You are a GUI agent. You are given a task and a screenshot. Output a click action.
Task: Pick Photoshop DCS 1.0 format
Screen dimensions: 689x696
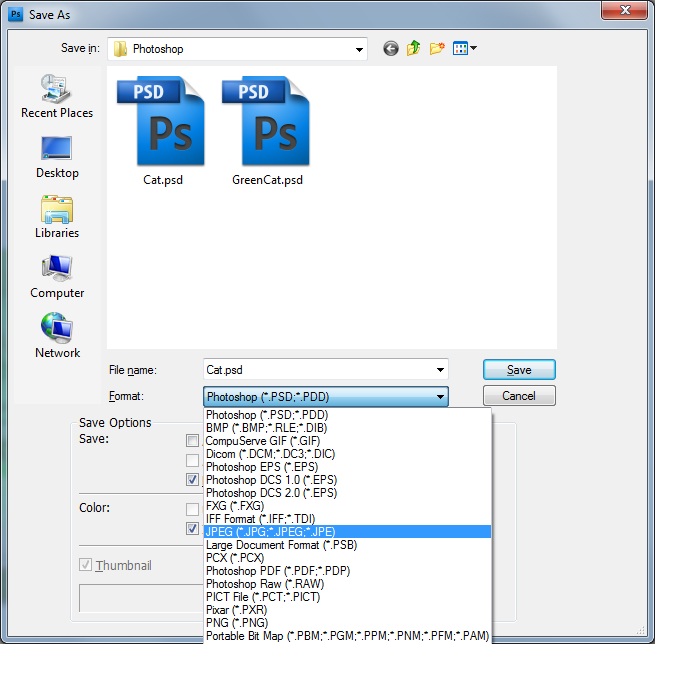tap(347, 480)
